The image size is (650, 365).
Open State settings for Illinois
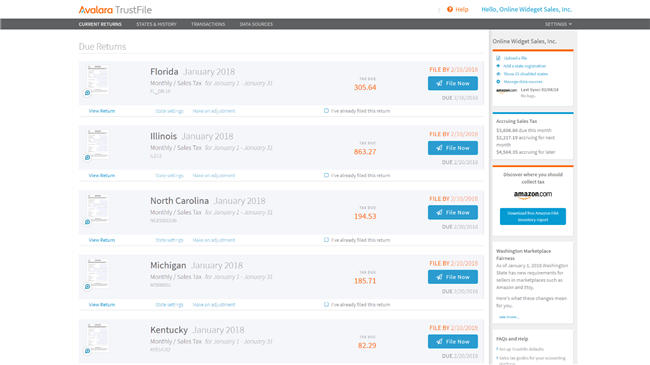169,175
